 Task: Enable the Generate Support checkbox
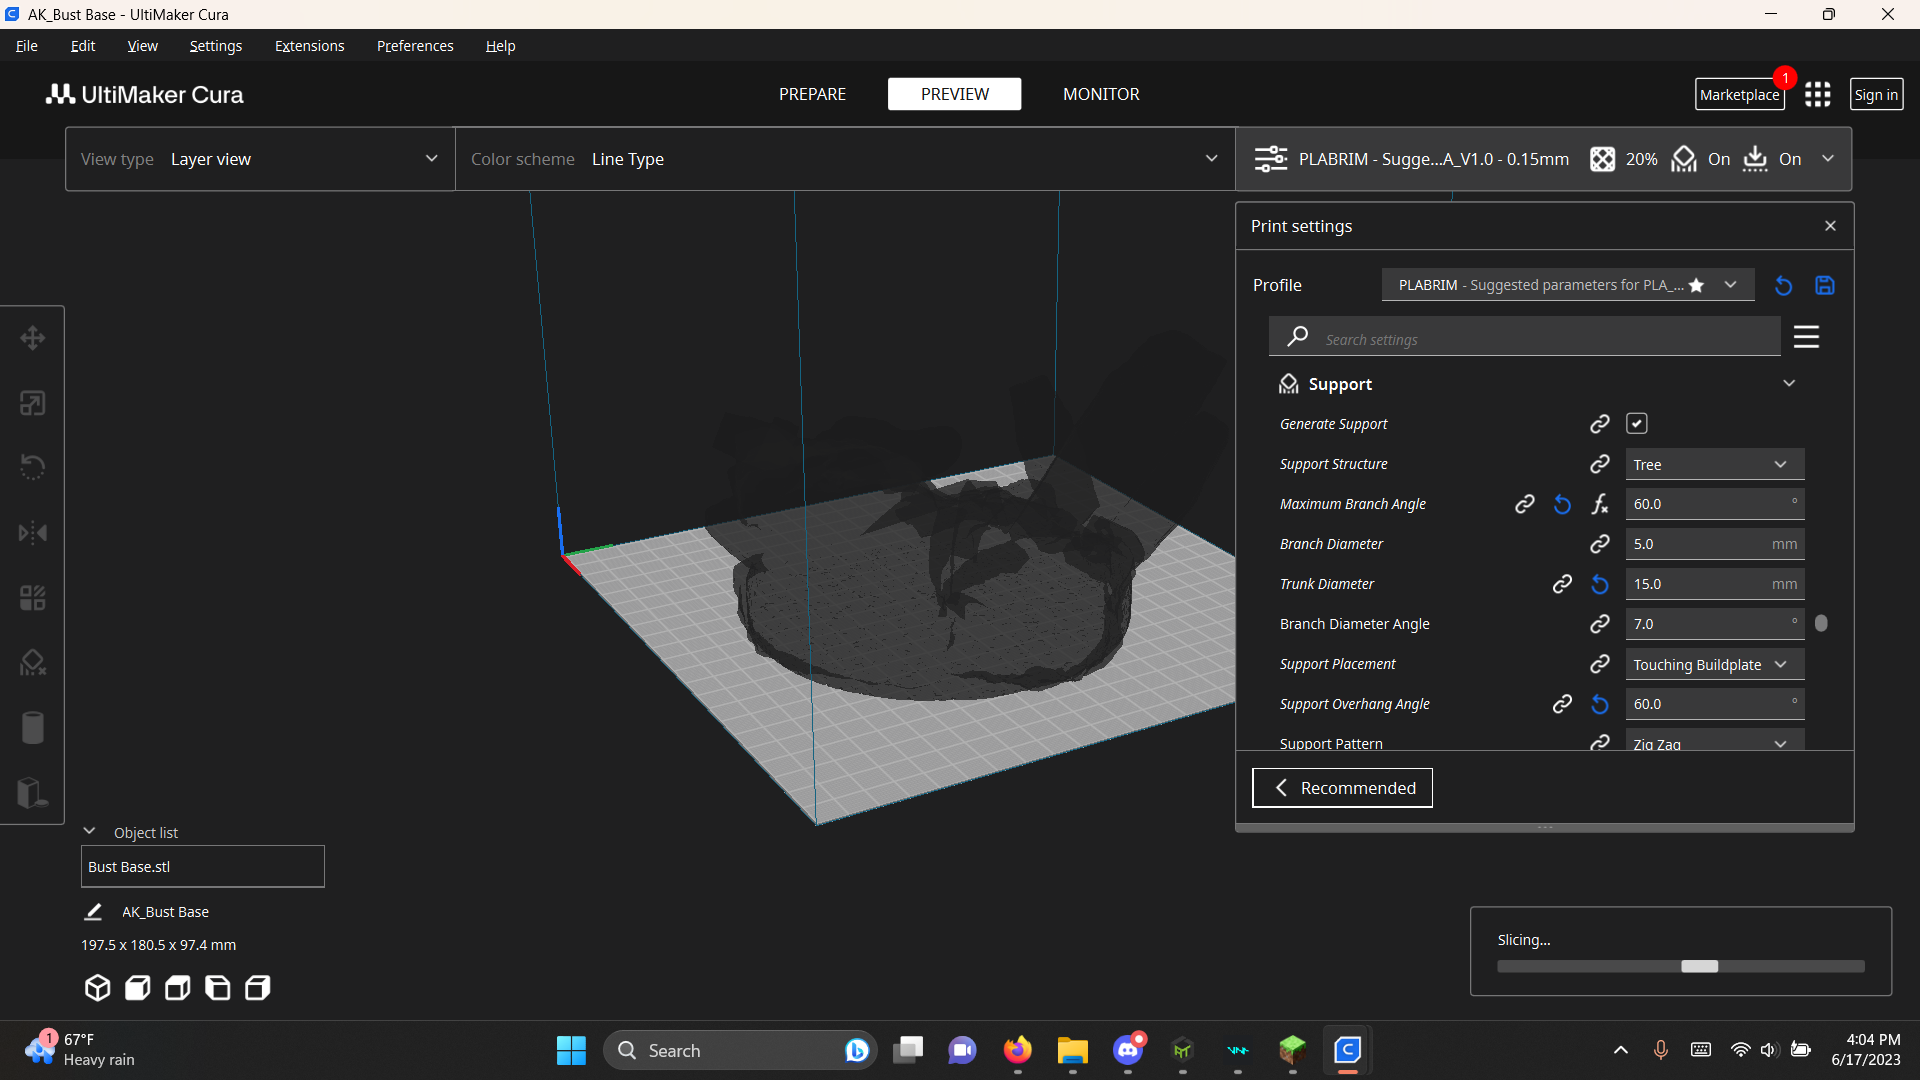(x=1636, y=423)
